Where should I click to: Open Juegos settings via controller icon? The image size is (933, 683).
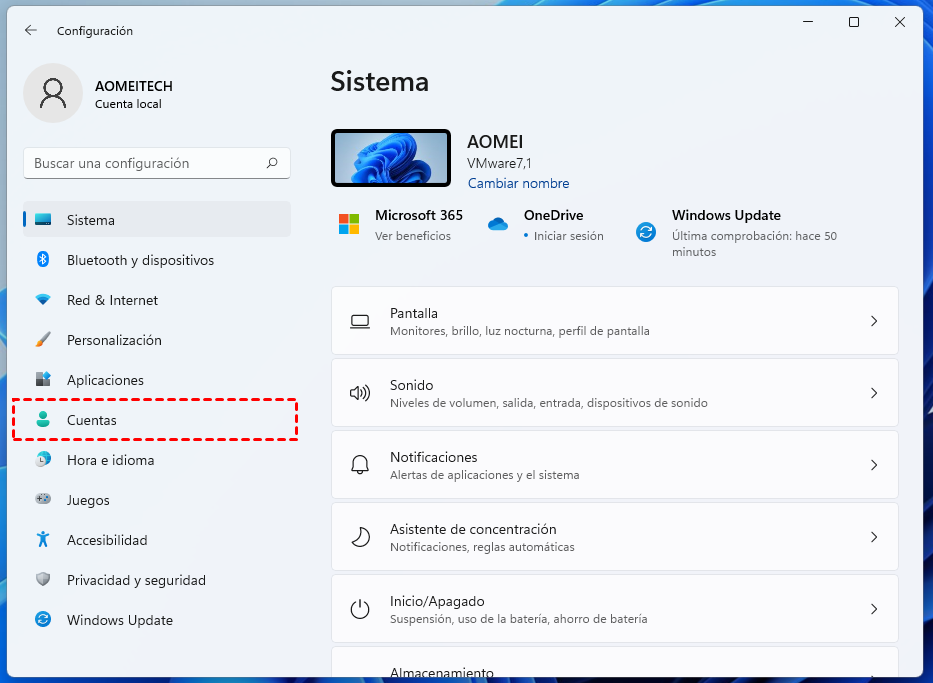tap(42, 500)
